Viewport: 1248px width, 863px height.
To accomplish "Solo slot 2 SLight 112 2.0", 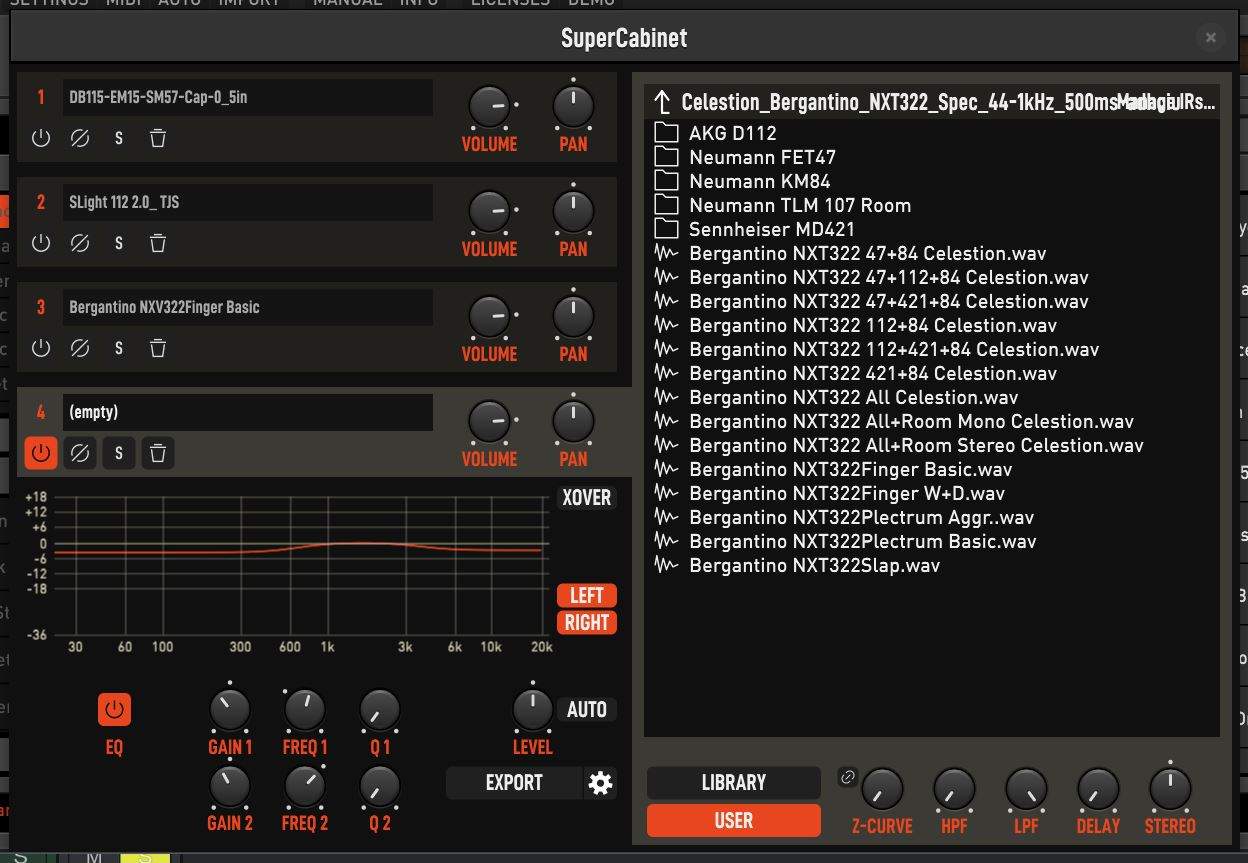I will coord(119,243).
